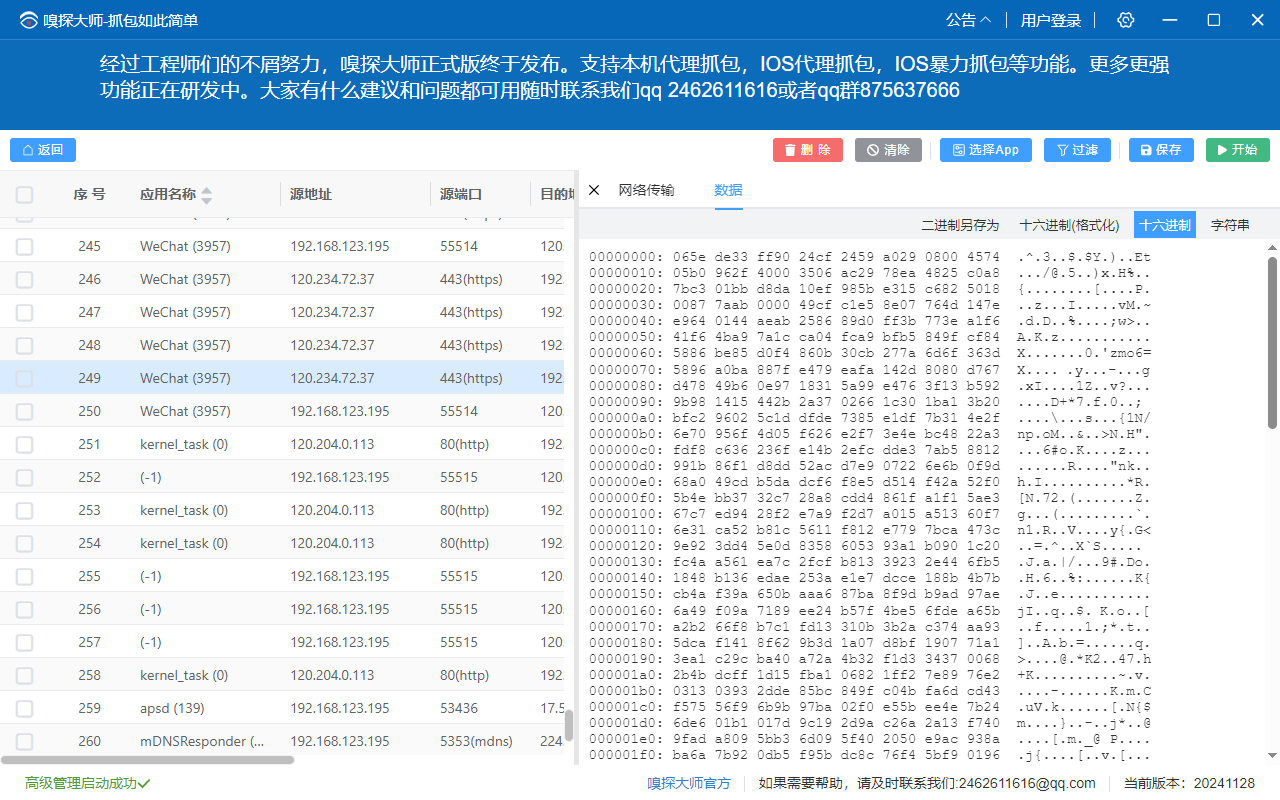Click the sniffer app logo icon
The image size is (1280, 800).
click(28, 20)
